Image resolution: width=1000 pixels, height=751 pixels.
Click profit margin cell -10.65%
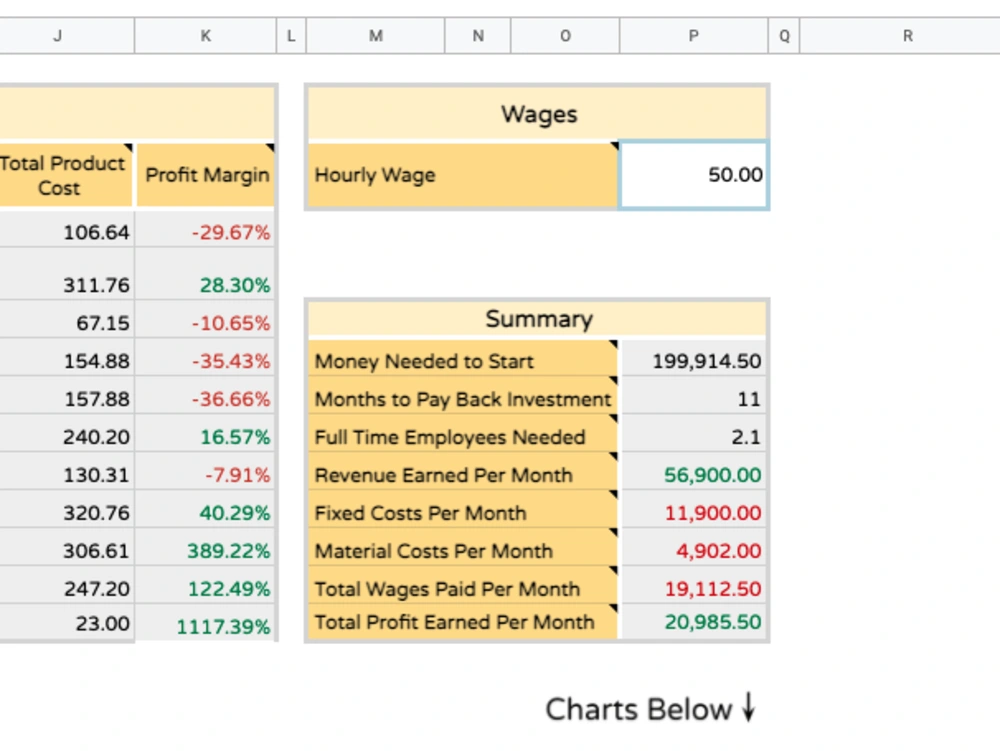pyautogui.click(x=205, y=320)
